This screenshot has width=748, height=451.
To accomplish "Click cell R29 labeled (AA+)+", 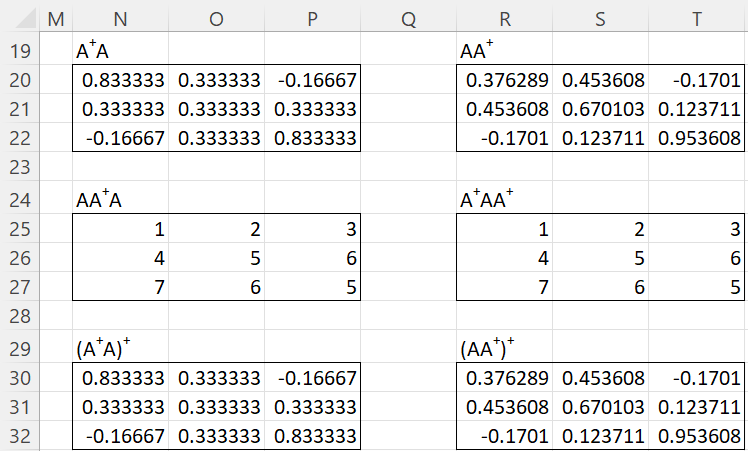I will coord(504,347).
